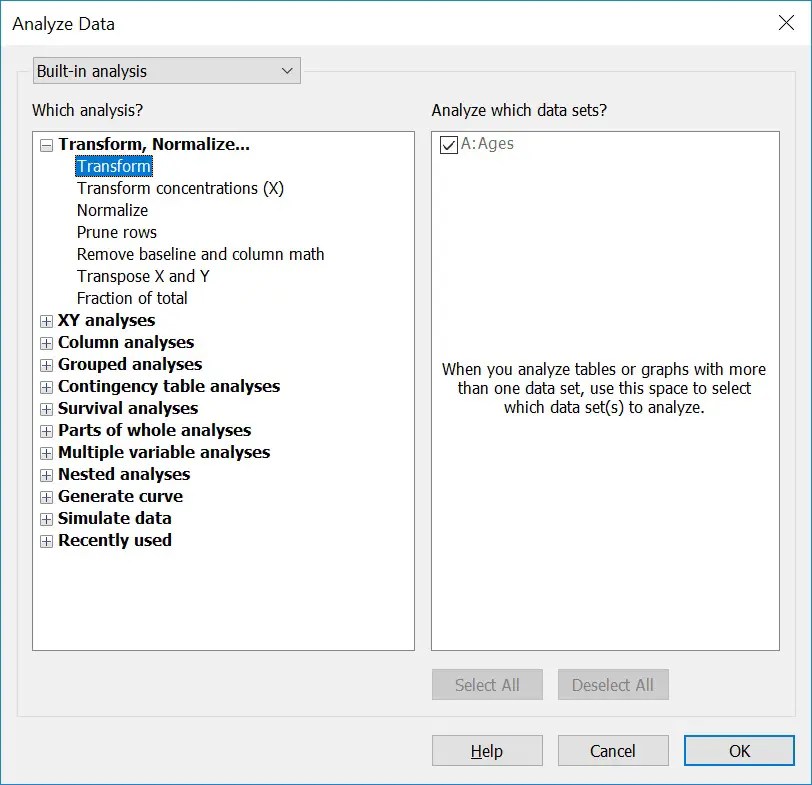Click the Help button

tap(487, 750)
